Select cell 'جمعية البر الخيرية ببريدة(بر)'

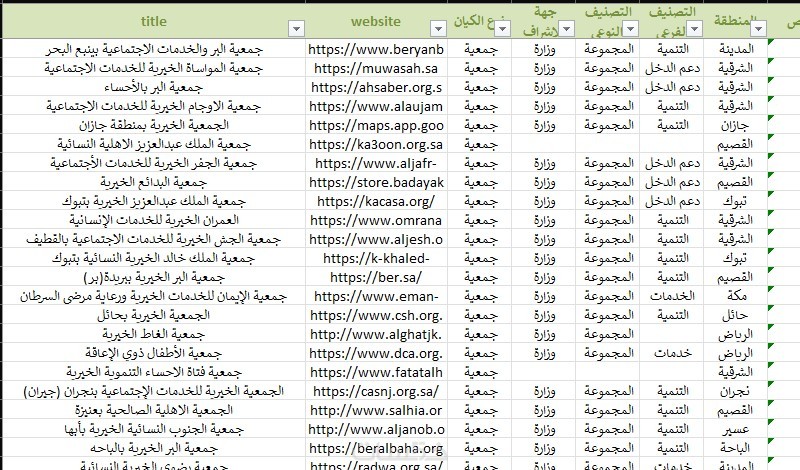154,278
